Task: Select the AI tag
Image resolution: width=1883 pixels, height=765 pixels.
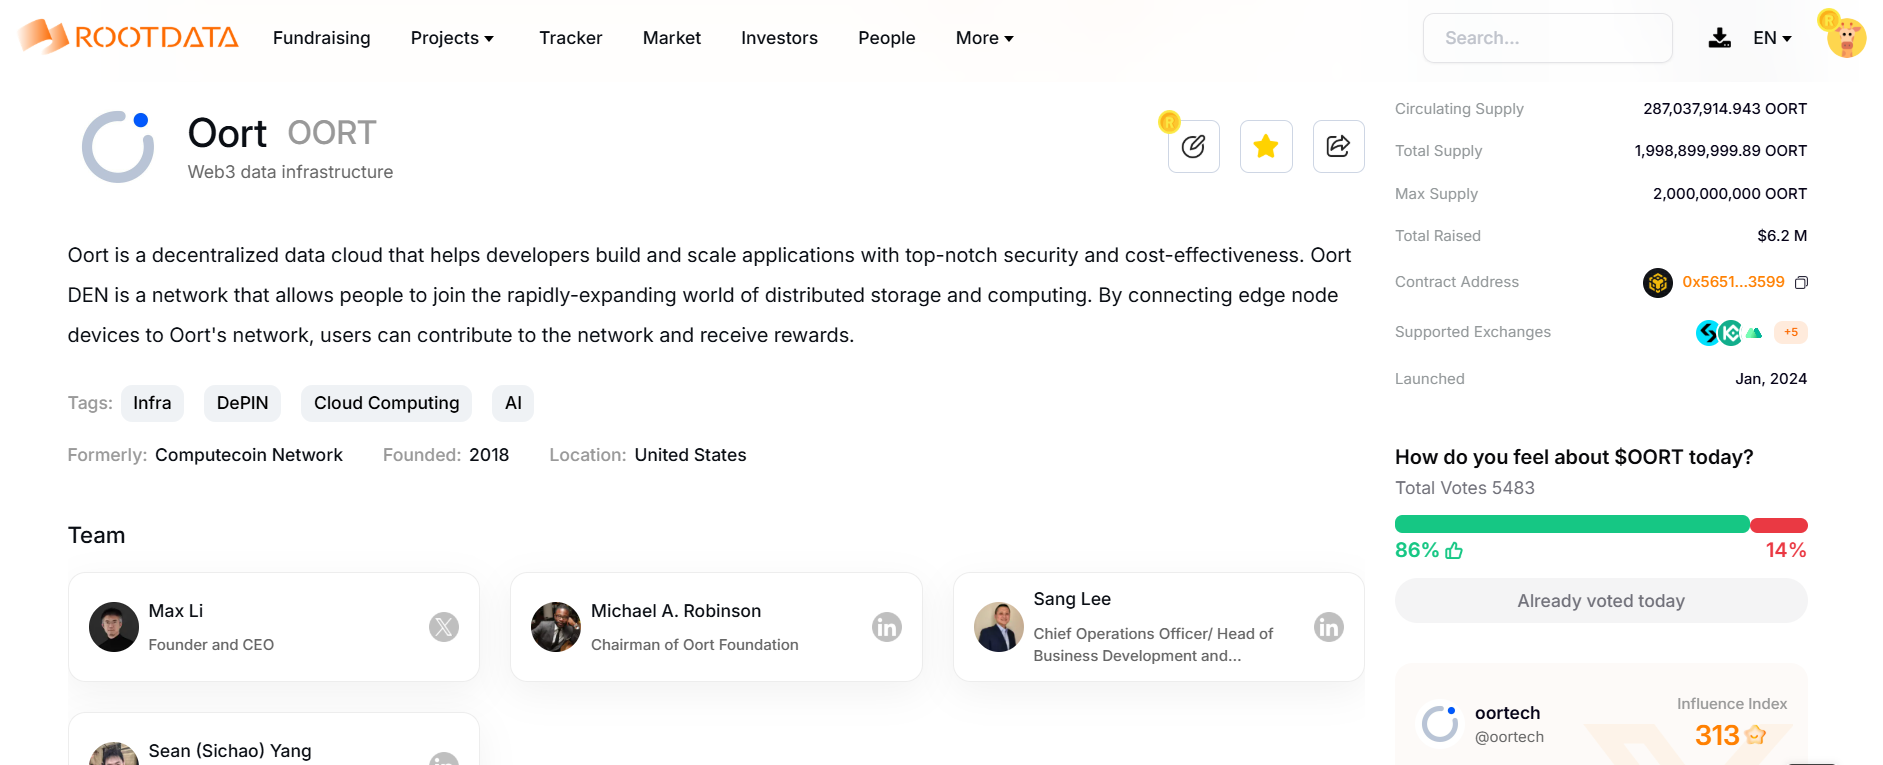Action: [x=513, y=403]
